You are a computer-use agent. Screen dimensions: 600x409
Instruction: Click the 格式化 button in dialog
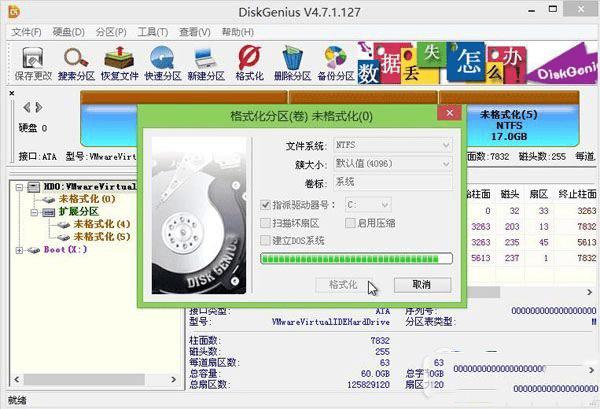343,285
